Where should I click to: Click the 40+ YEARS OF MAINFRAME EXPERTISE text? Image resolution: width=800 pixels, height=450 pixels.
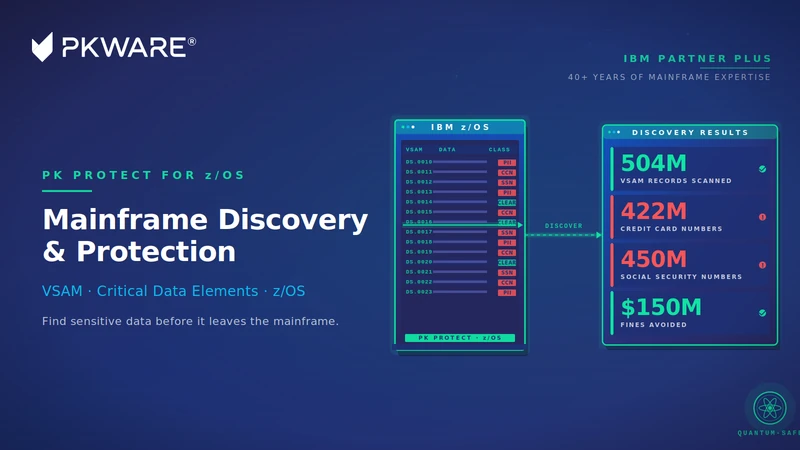click(x=669, y=77)
